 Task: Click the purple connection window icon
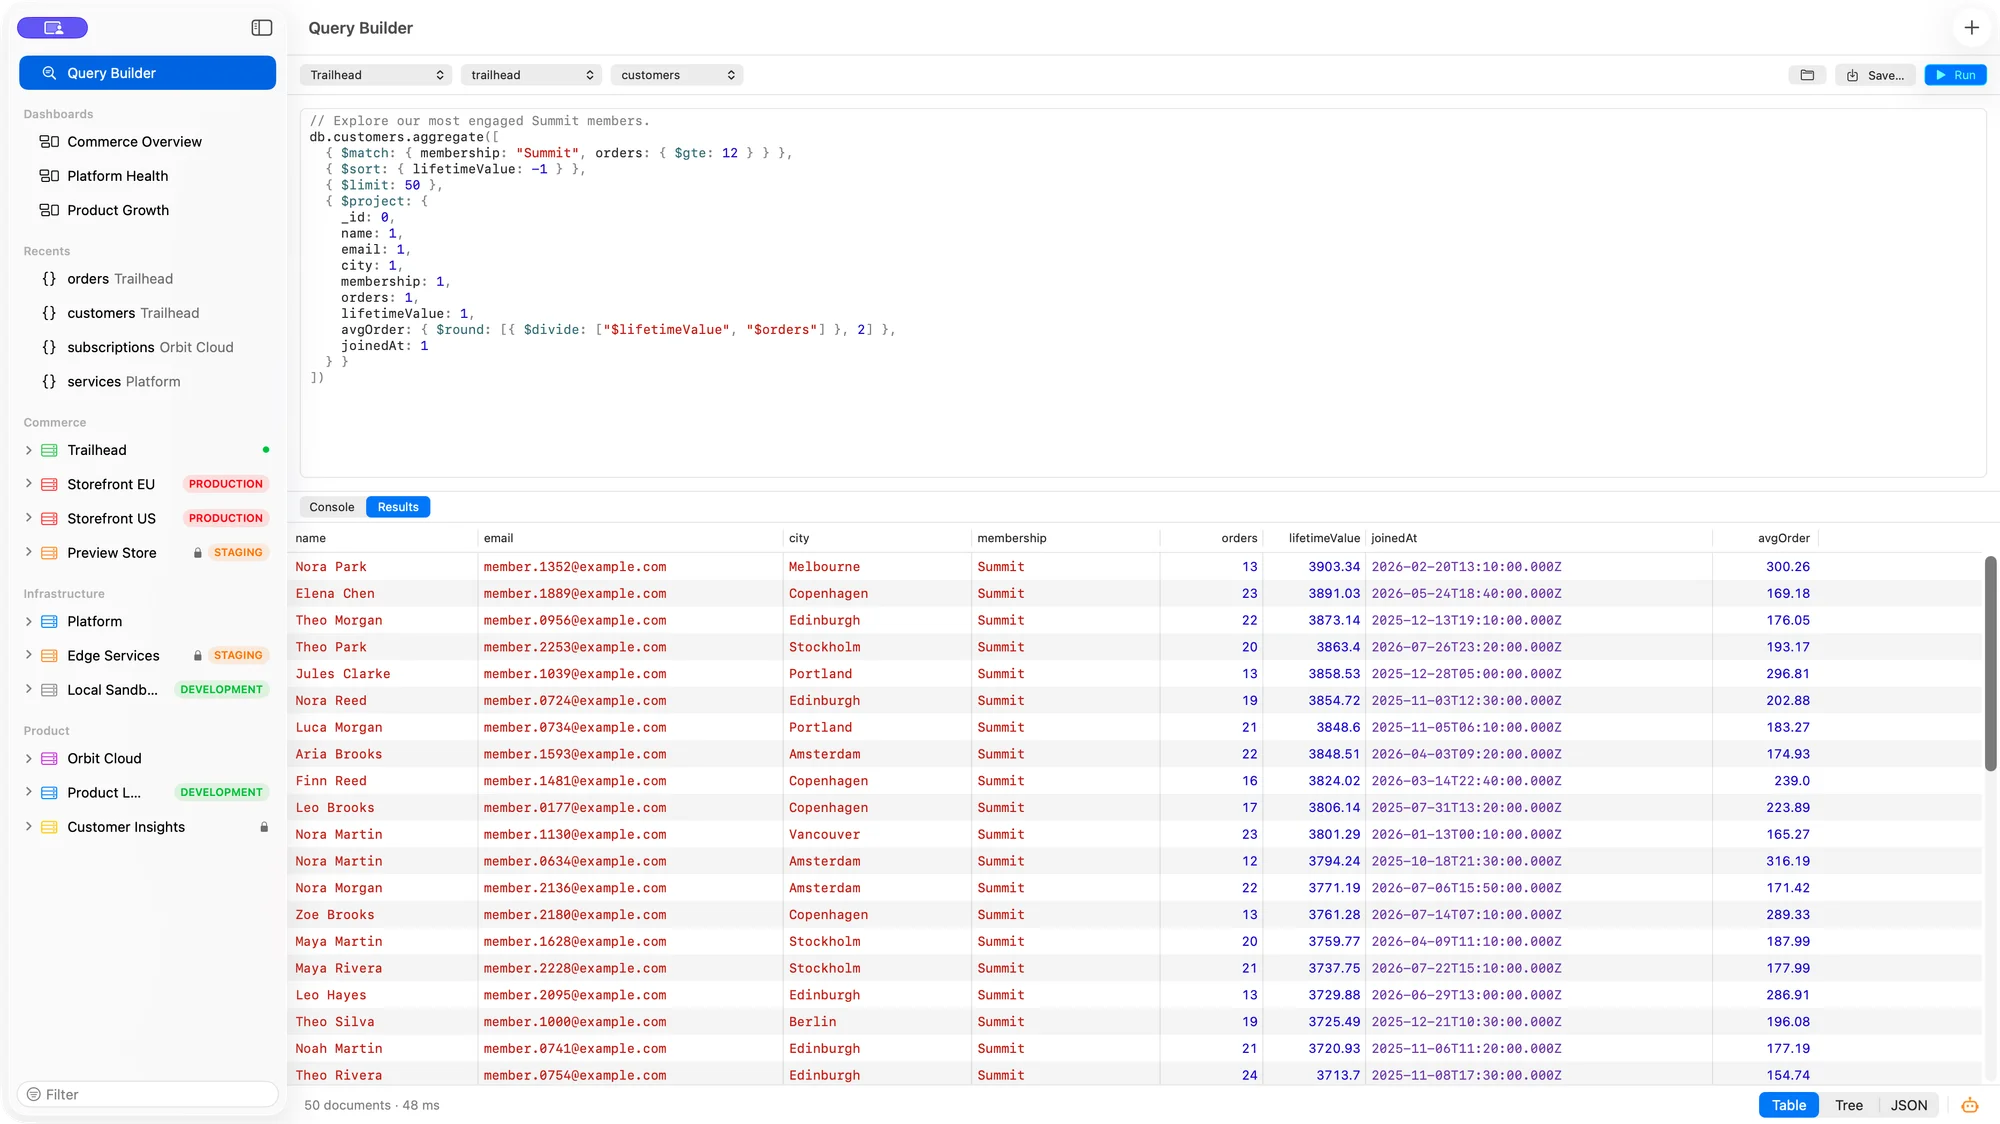point(53,28)
